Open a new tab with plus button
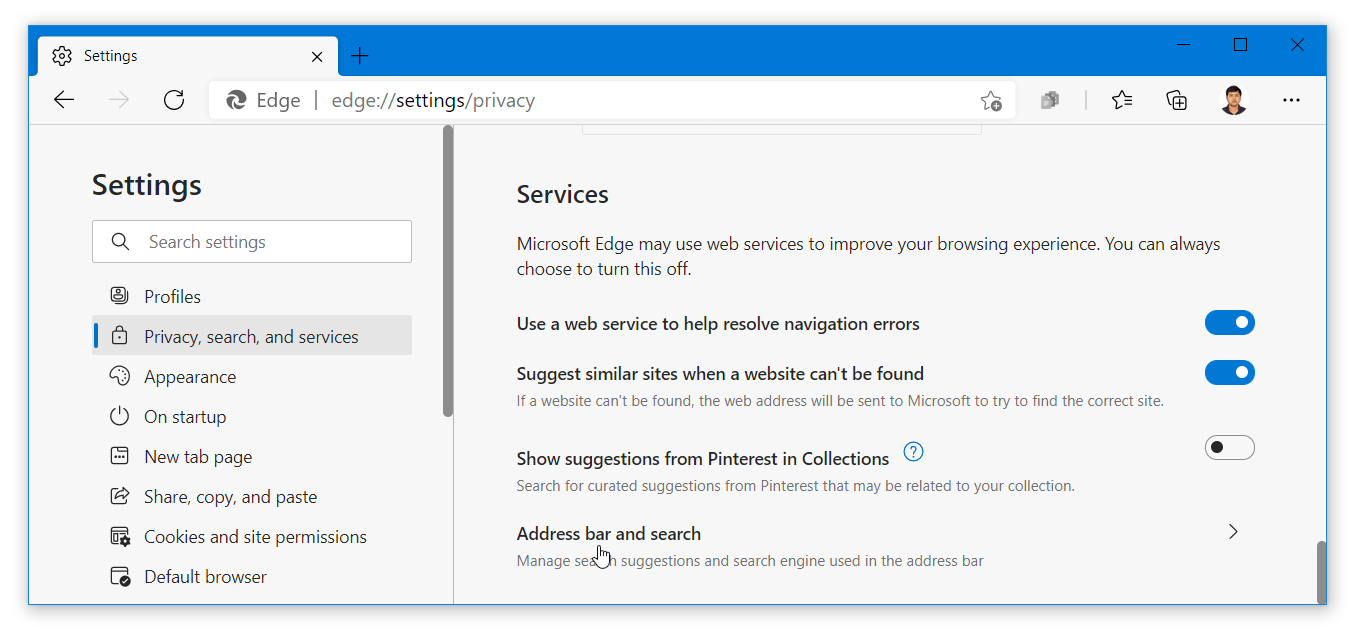 tap(360, 56)
